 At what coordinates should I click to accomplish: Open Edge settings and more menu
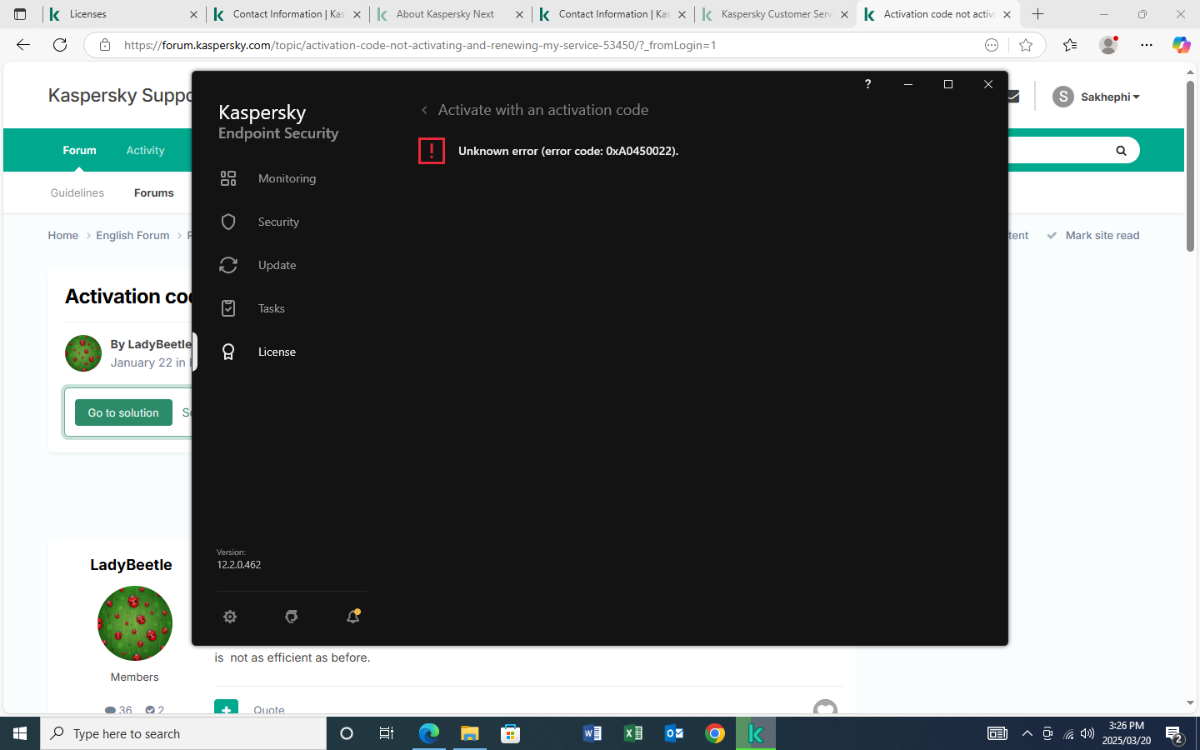[x=1146, y=45]
